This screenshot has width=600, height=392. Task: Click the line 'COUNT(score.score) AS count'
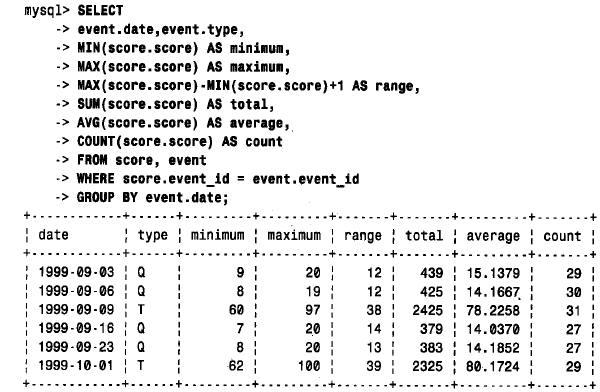[180, 142]
